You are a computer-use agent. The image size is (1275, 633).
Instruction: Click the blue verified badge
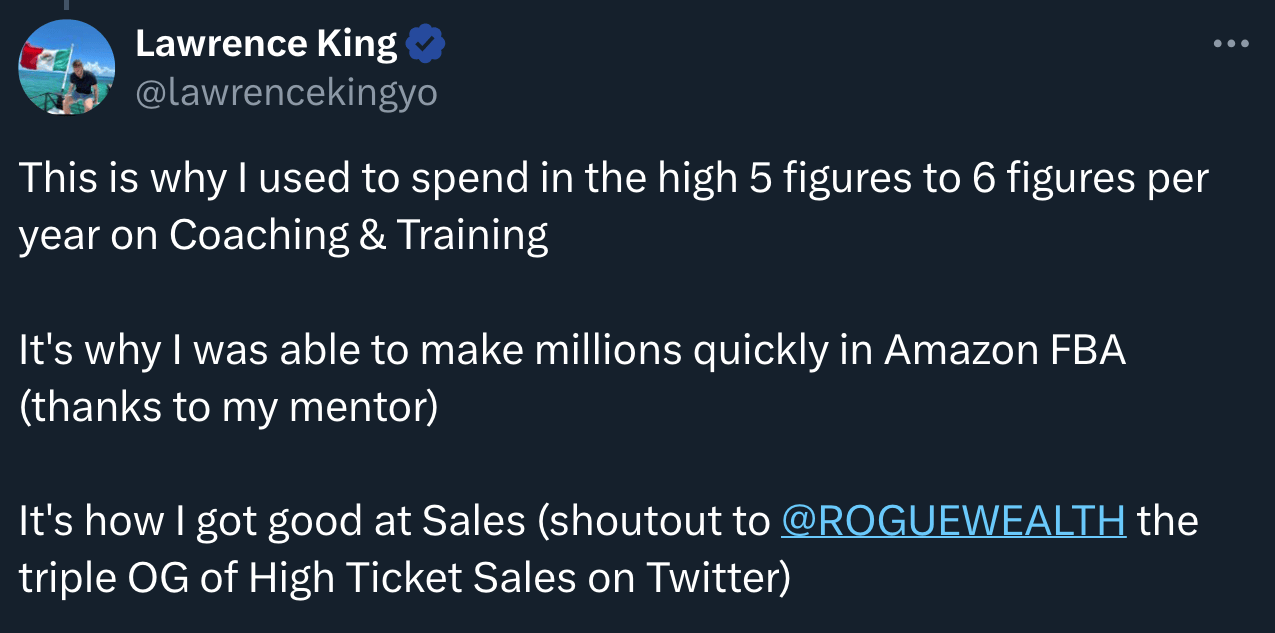[426, 44]
